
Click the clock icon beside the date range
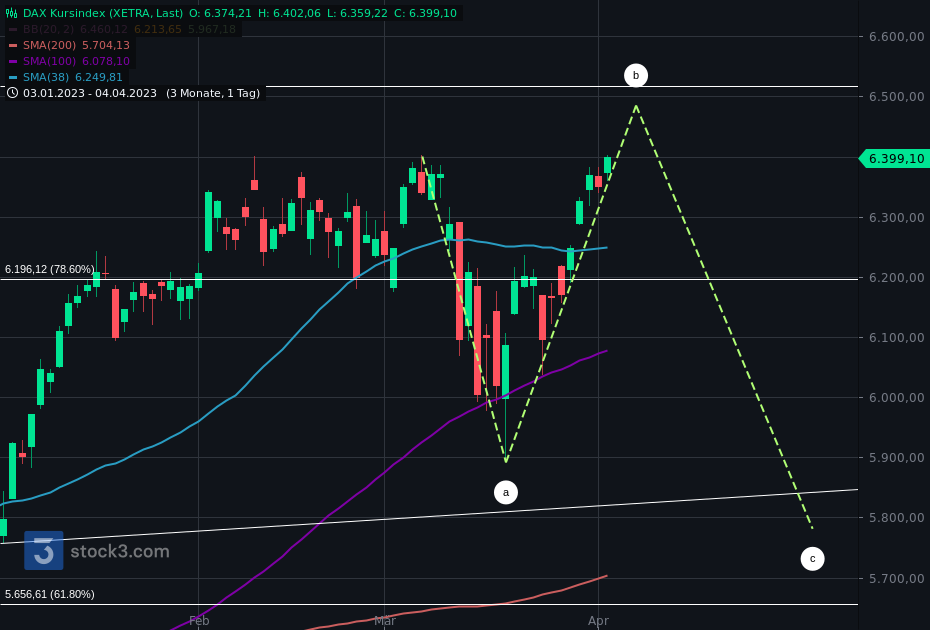[12, 93]
